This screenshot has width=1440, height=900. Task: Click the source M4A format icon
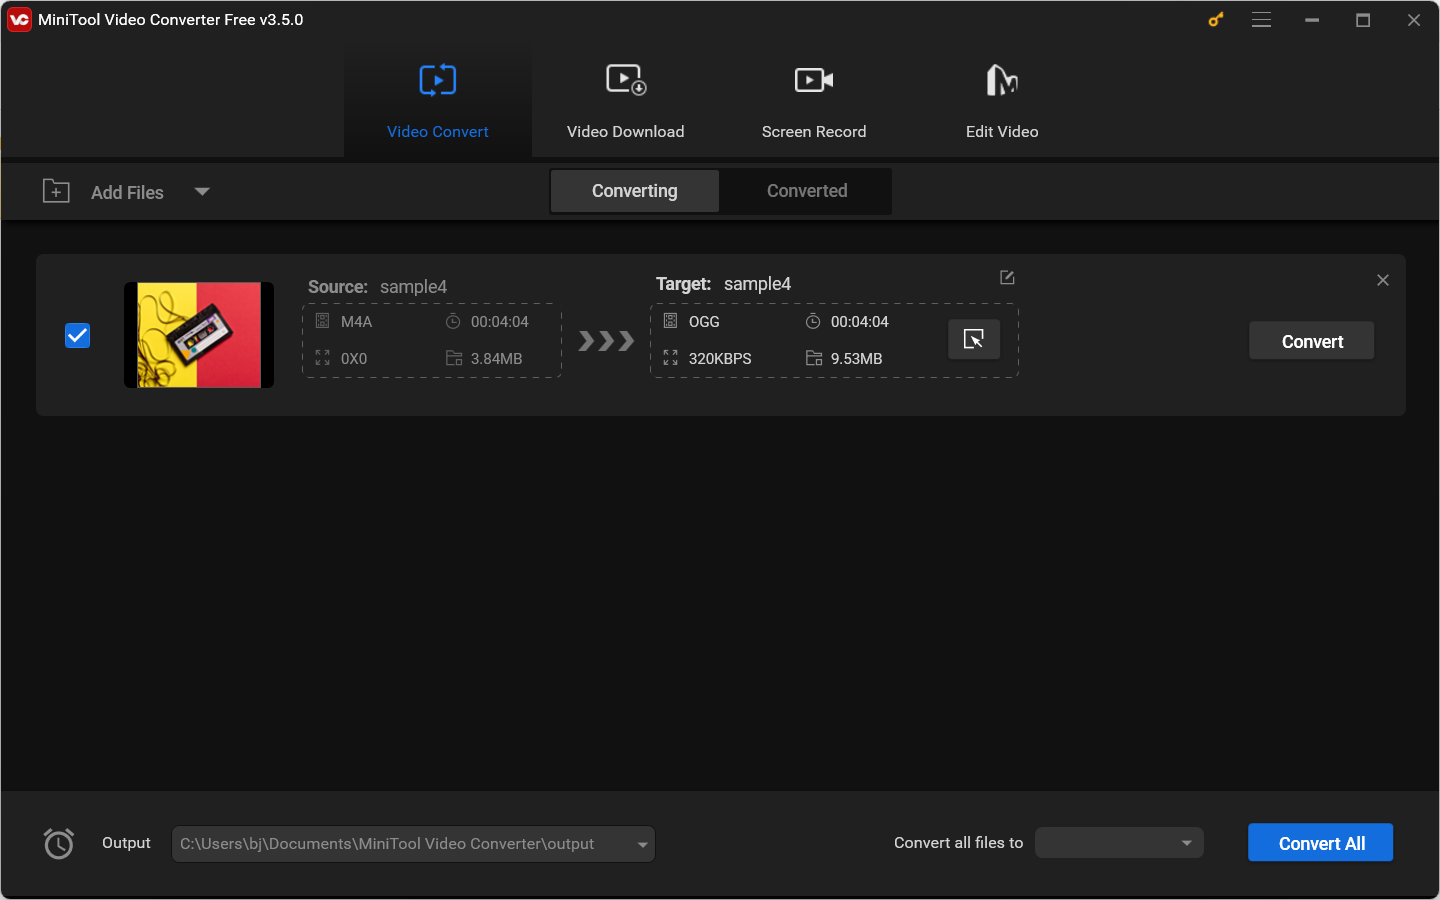tap(322, 321)
